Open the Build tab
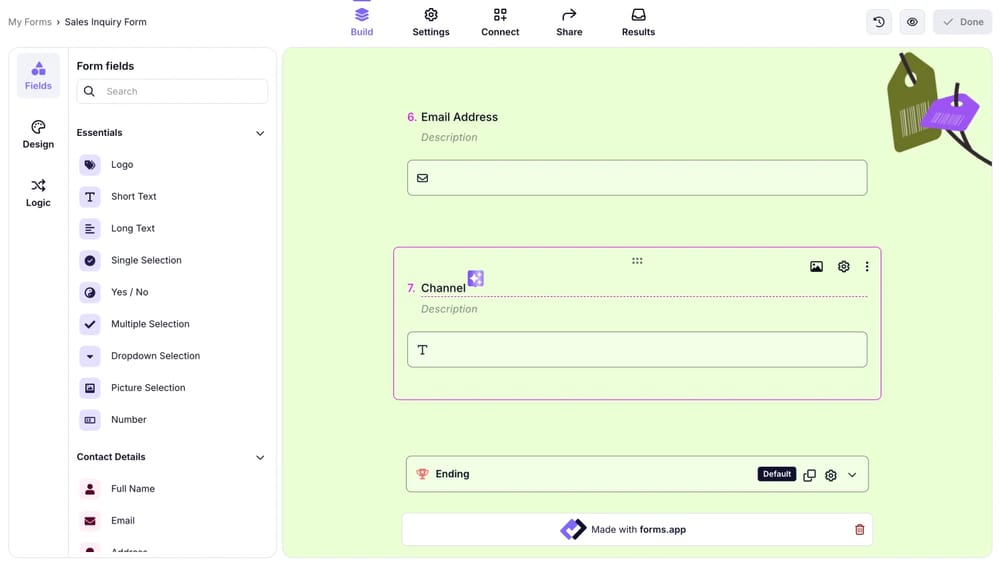This screenshot has height=566, width=1000. pyautogui.click(x=362, y=22)
